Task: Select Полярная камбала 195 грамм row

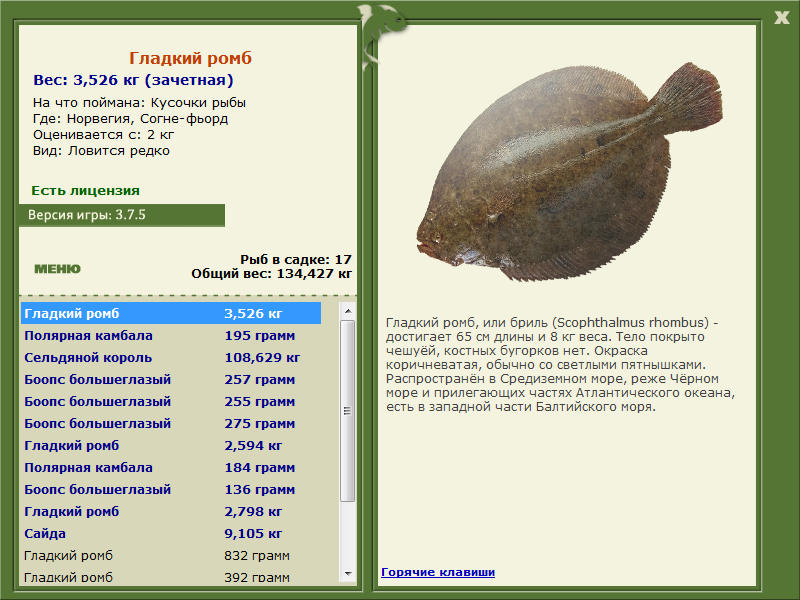Action: (171, 336)
